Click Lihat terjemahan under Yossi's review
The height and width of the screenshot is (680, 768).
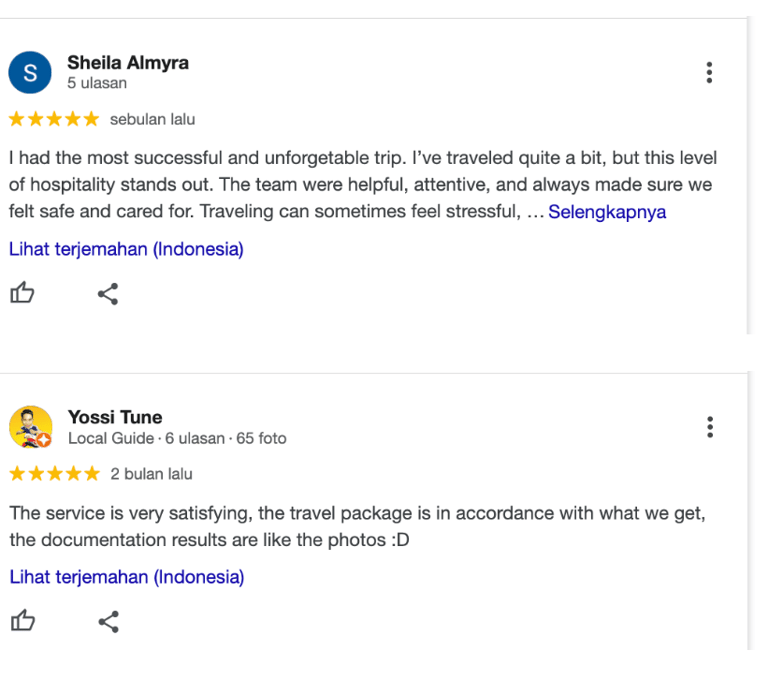pyautogui.click(x=126, y=577)
